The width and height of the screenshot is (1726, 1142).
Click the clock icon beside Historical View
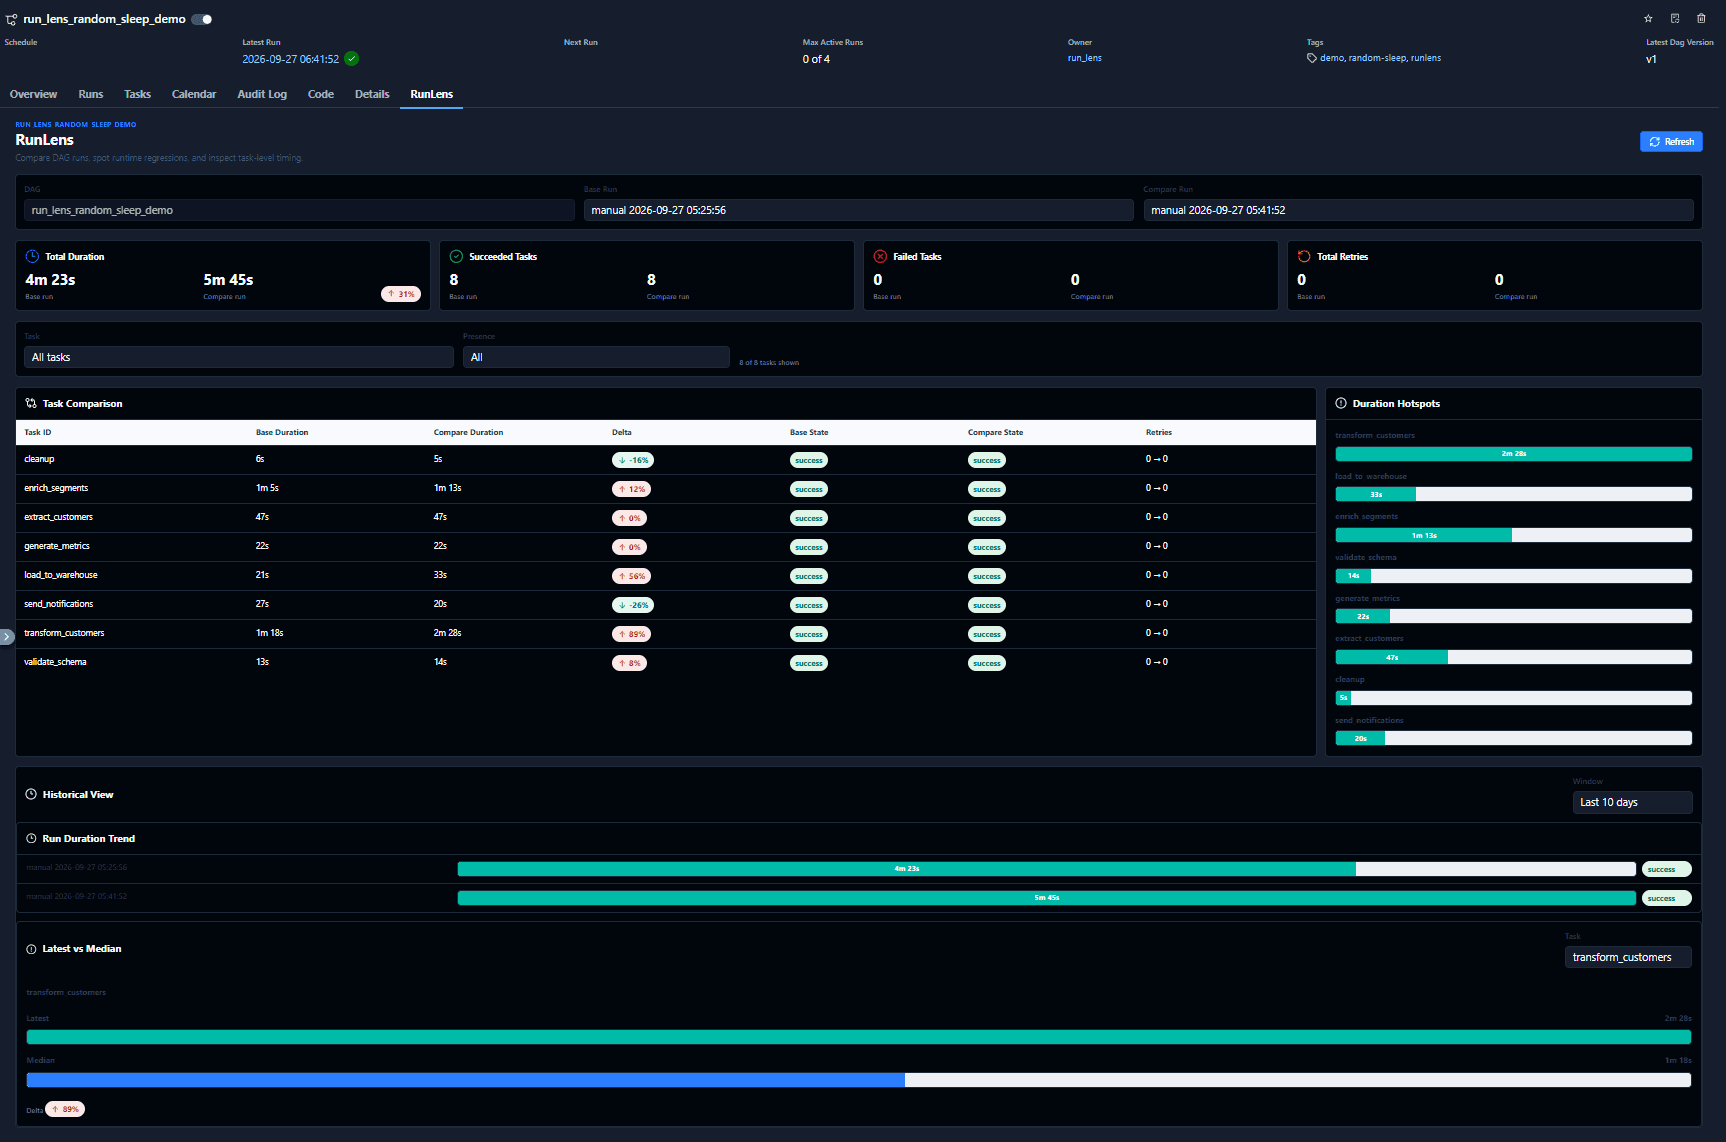pyautogui.click(x=31, y=794)
